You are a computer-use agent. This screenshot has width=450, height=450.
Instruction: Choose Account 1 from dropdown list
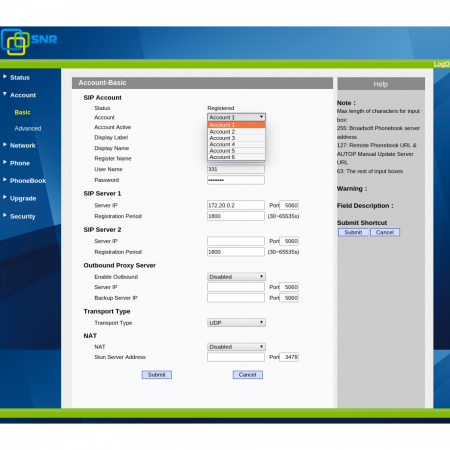[236, 125]
